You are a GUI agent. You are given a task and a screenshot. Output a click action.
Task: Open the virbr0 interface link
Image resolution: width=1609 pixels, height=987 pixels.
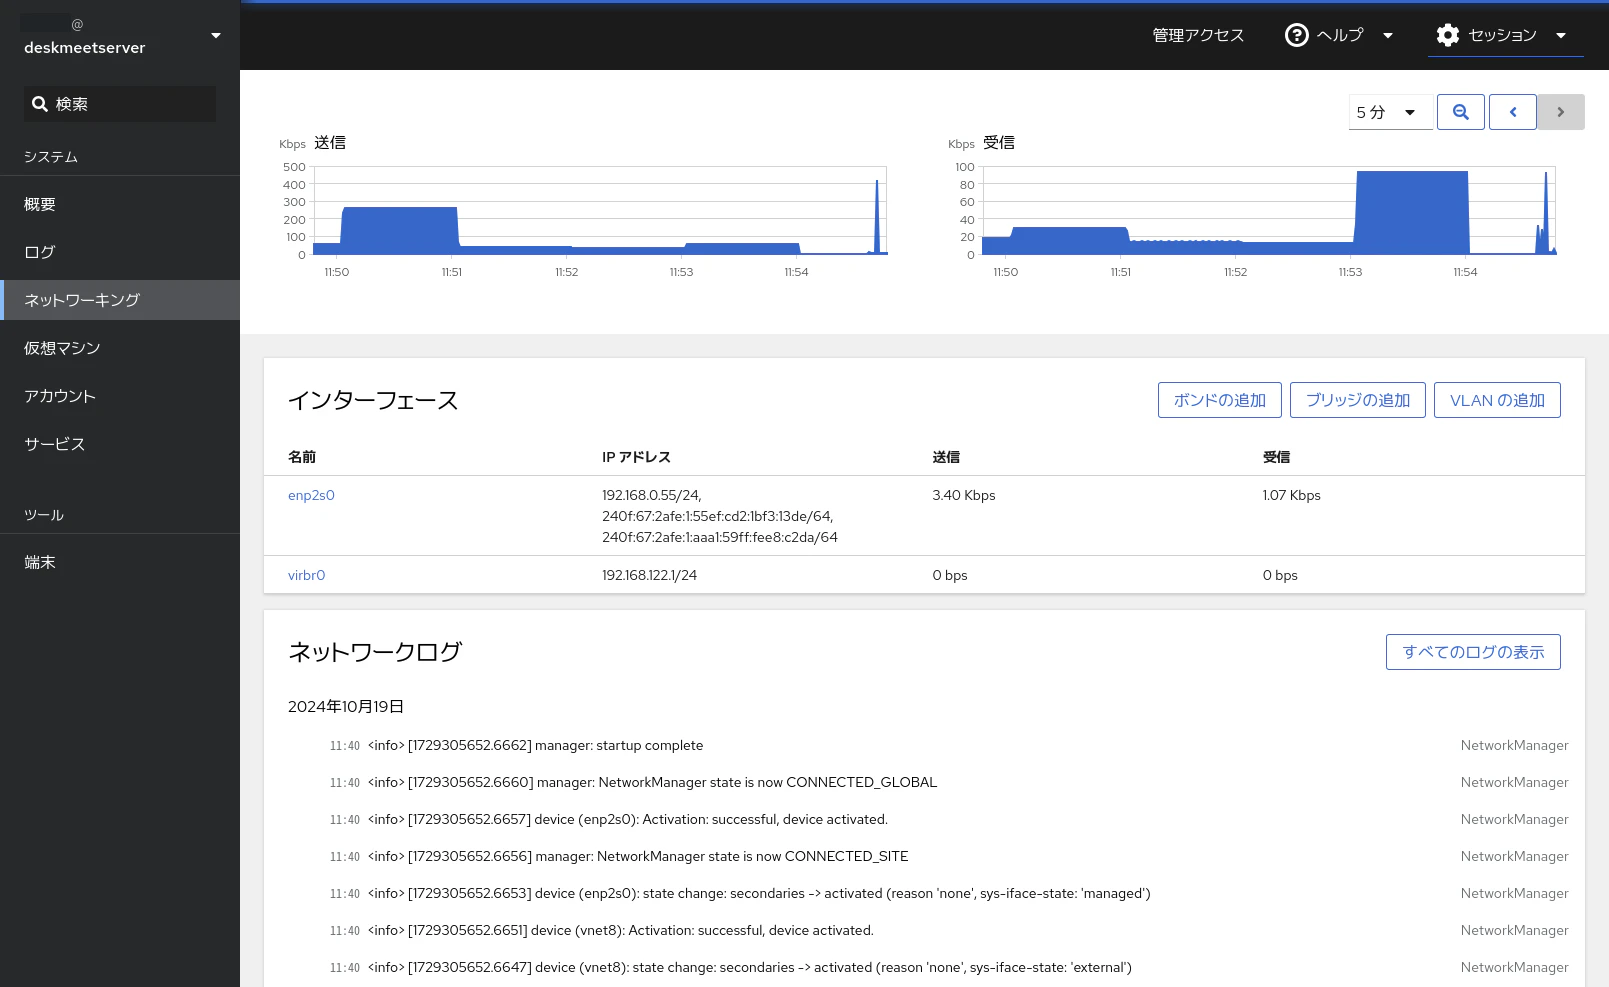tap(307, 575)
